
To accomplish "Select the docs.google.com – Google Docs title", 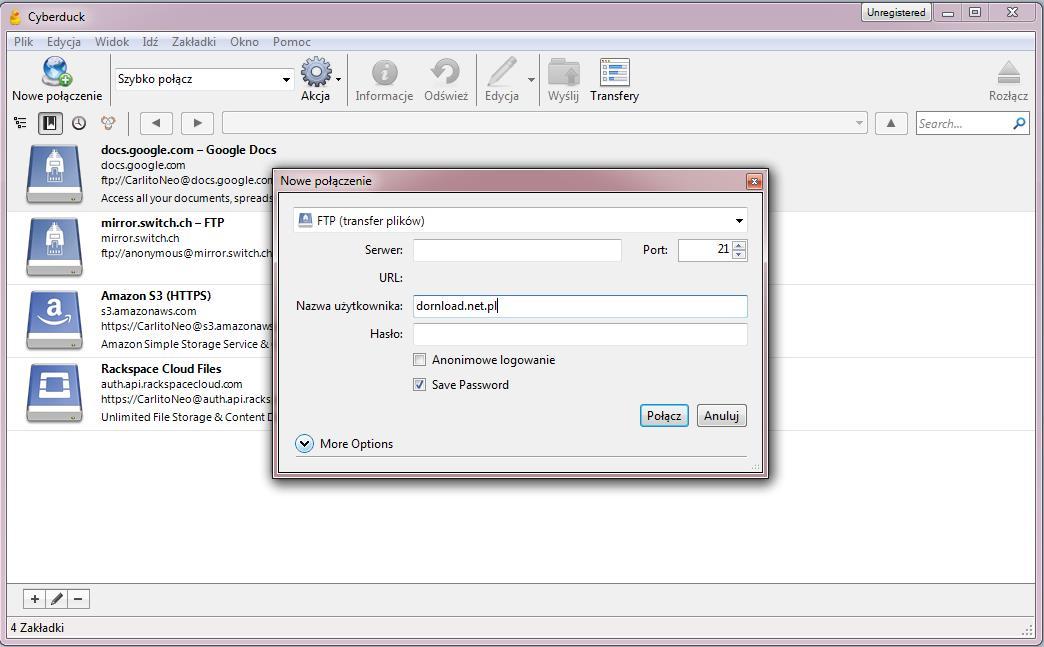I will coord(188,150).
